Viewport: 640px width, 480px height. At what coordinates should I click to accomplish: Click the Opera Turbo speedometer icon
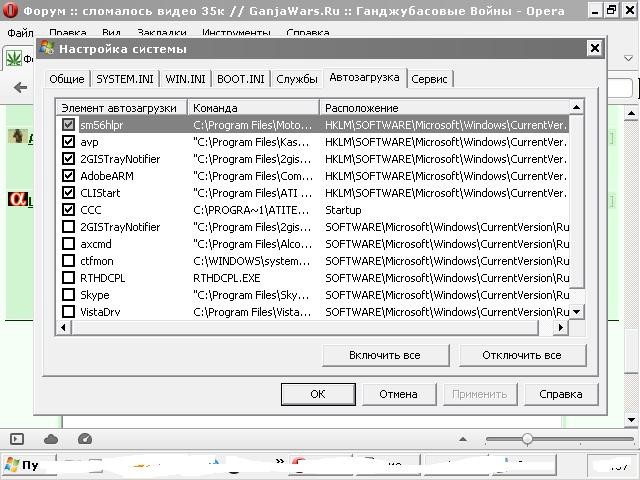pos(84,439)
